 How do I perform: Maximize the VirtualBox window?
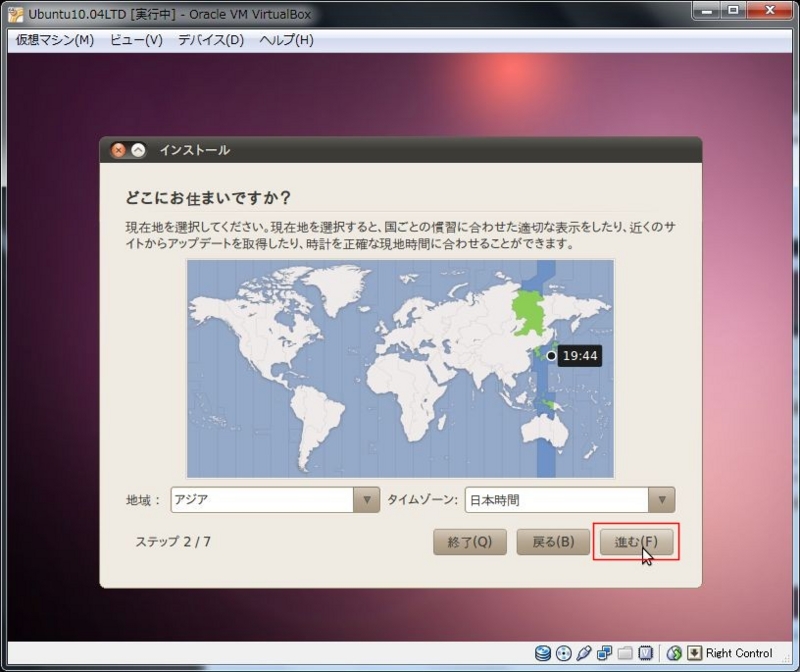[x=733, y=10]
